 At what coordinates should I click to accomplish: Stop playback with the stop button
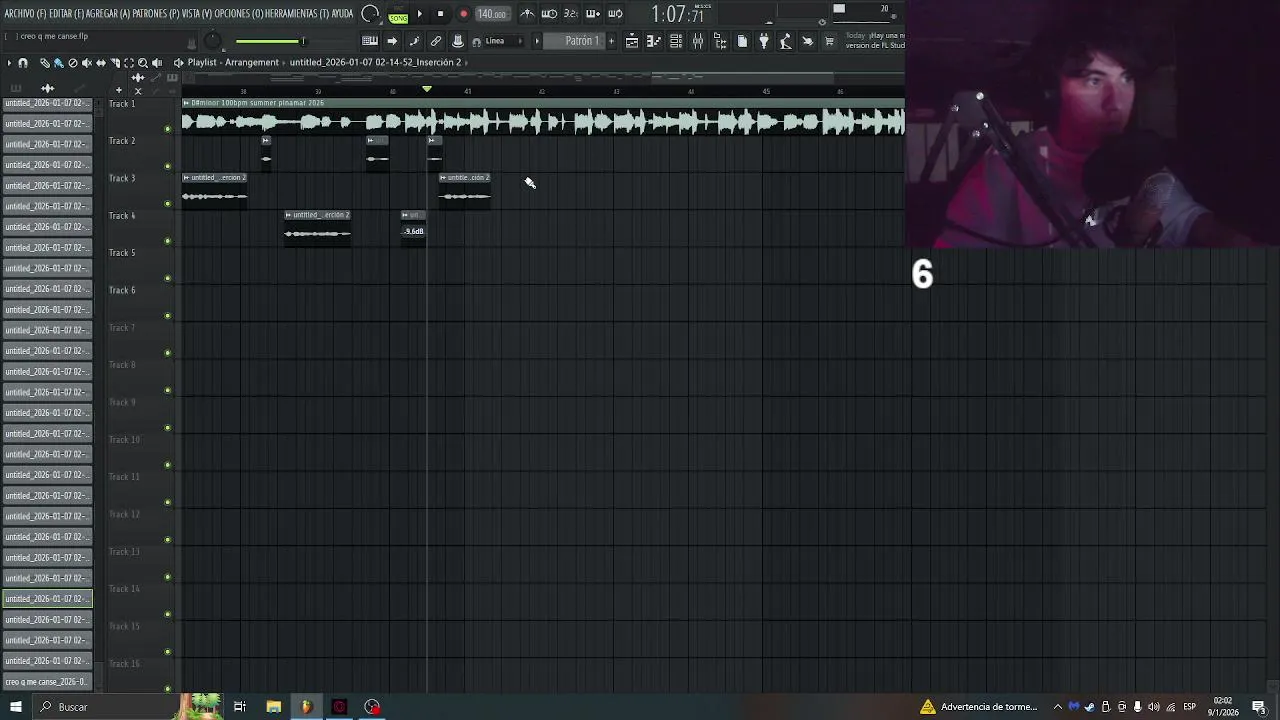[x=441, y=14]
